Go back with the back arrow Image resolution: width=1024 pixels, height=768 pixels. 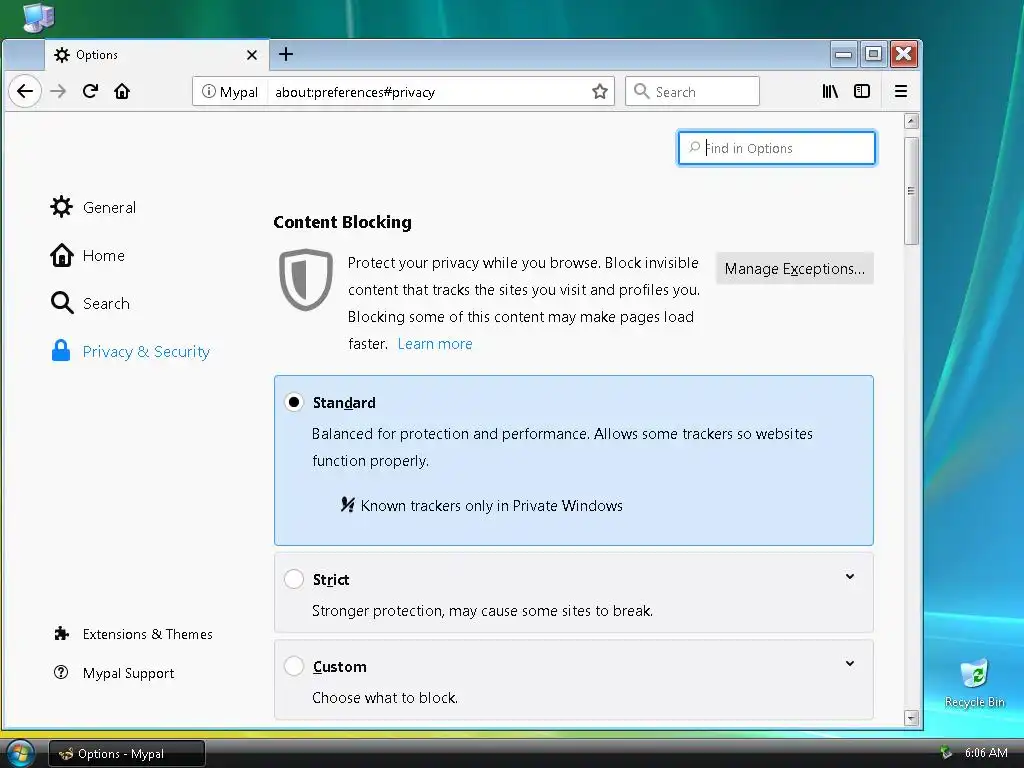pos(25,91)
